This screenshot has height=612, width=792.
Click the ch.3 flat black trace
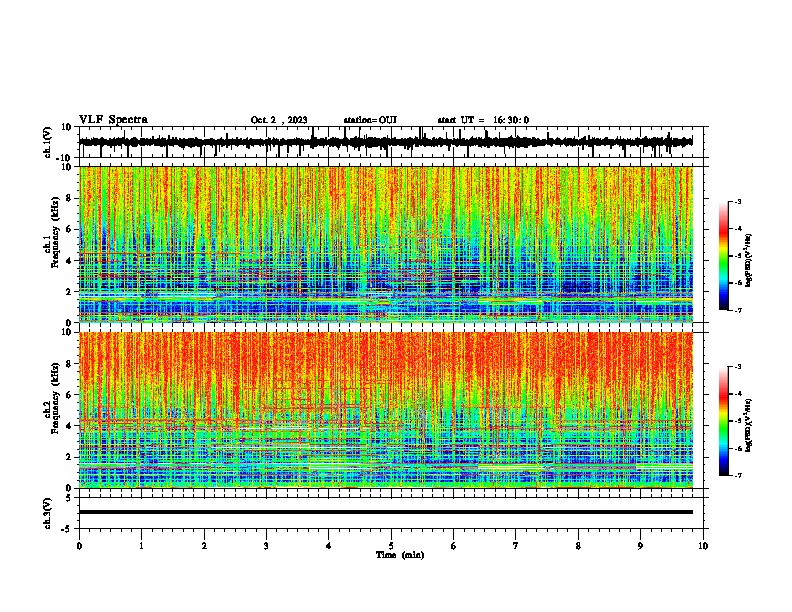coord(386,512)
